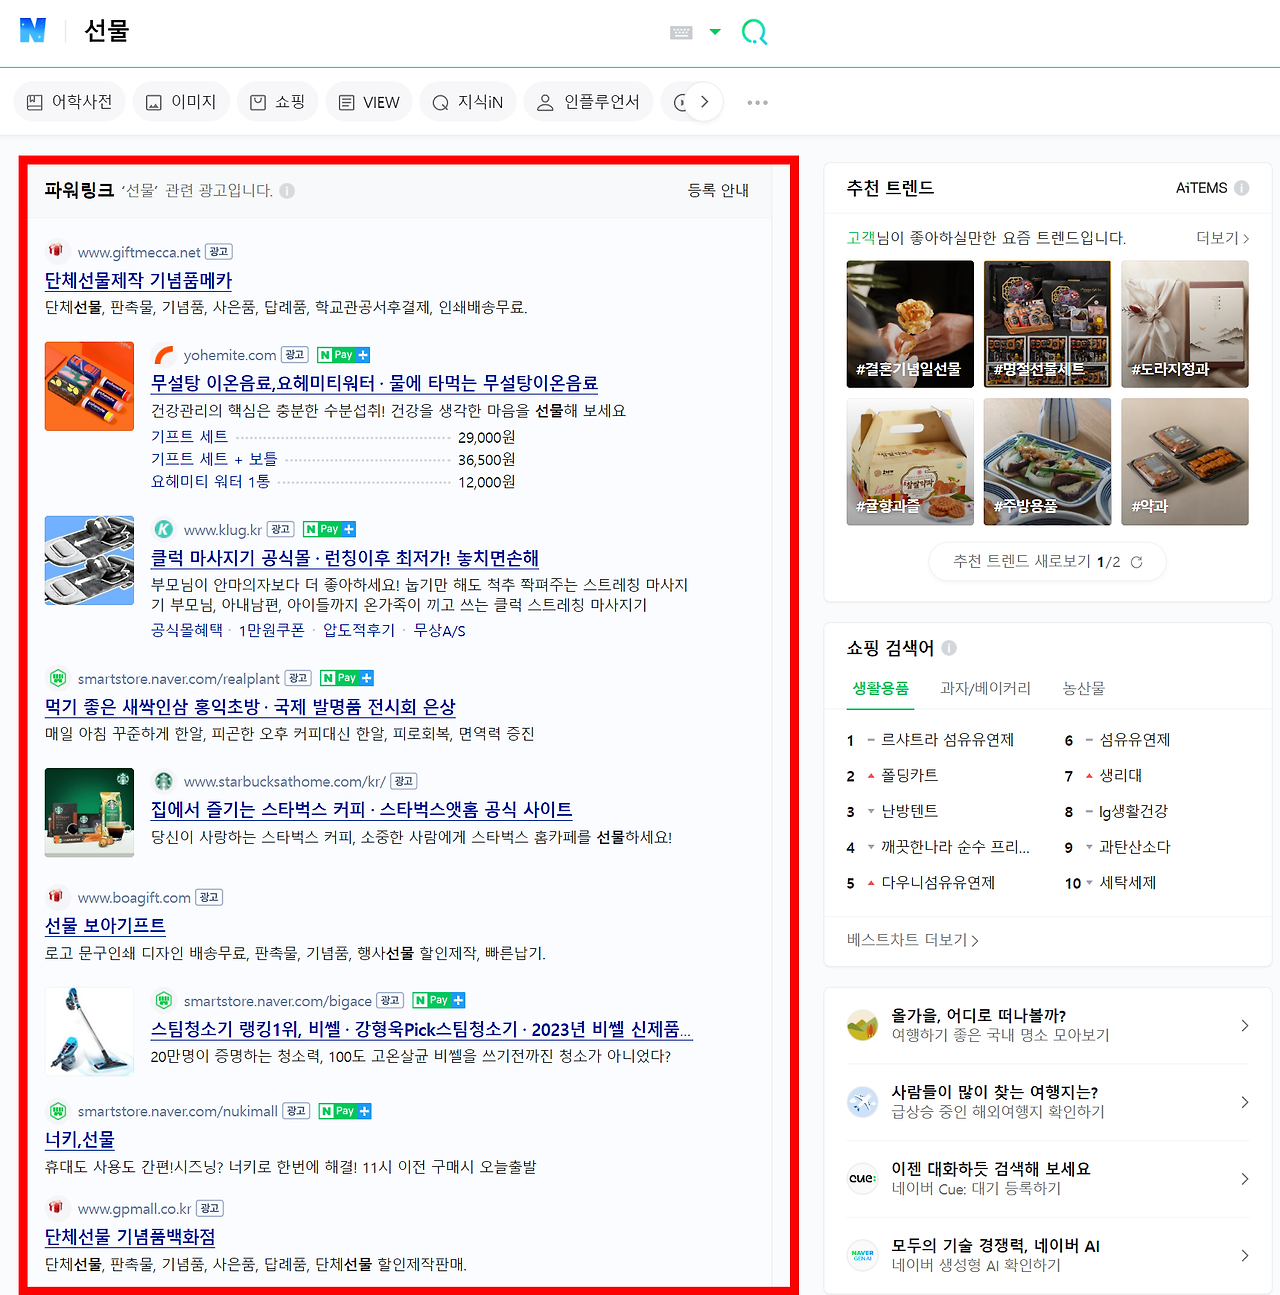Image resolution: width=1280 pixels, height=1295 pixels.
Task: Open the 요헤미티 워터 1통 price link
Action: point(210,481)
